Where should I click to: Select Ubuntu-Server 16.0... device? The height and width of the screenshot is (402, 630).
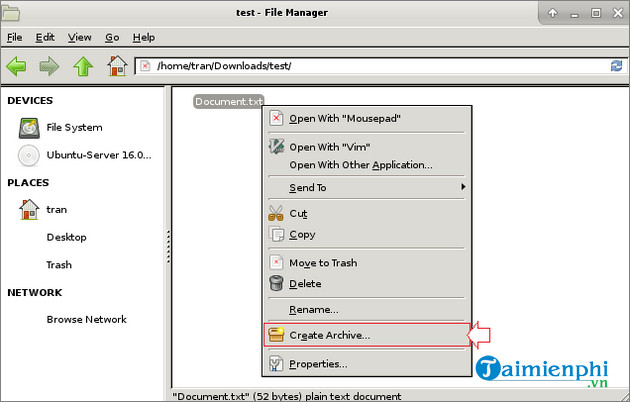point(99,155)
